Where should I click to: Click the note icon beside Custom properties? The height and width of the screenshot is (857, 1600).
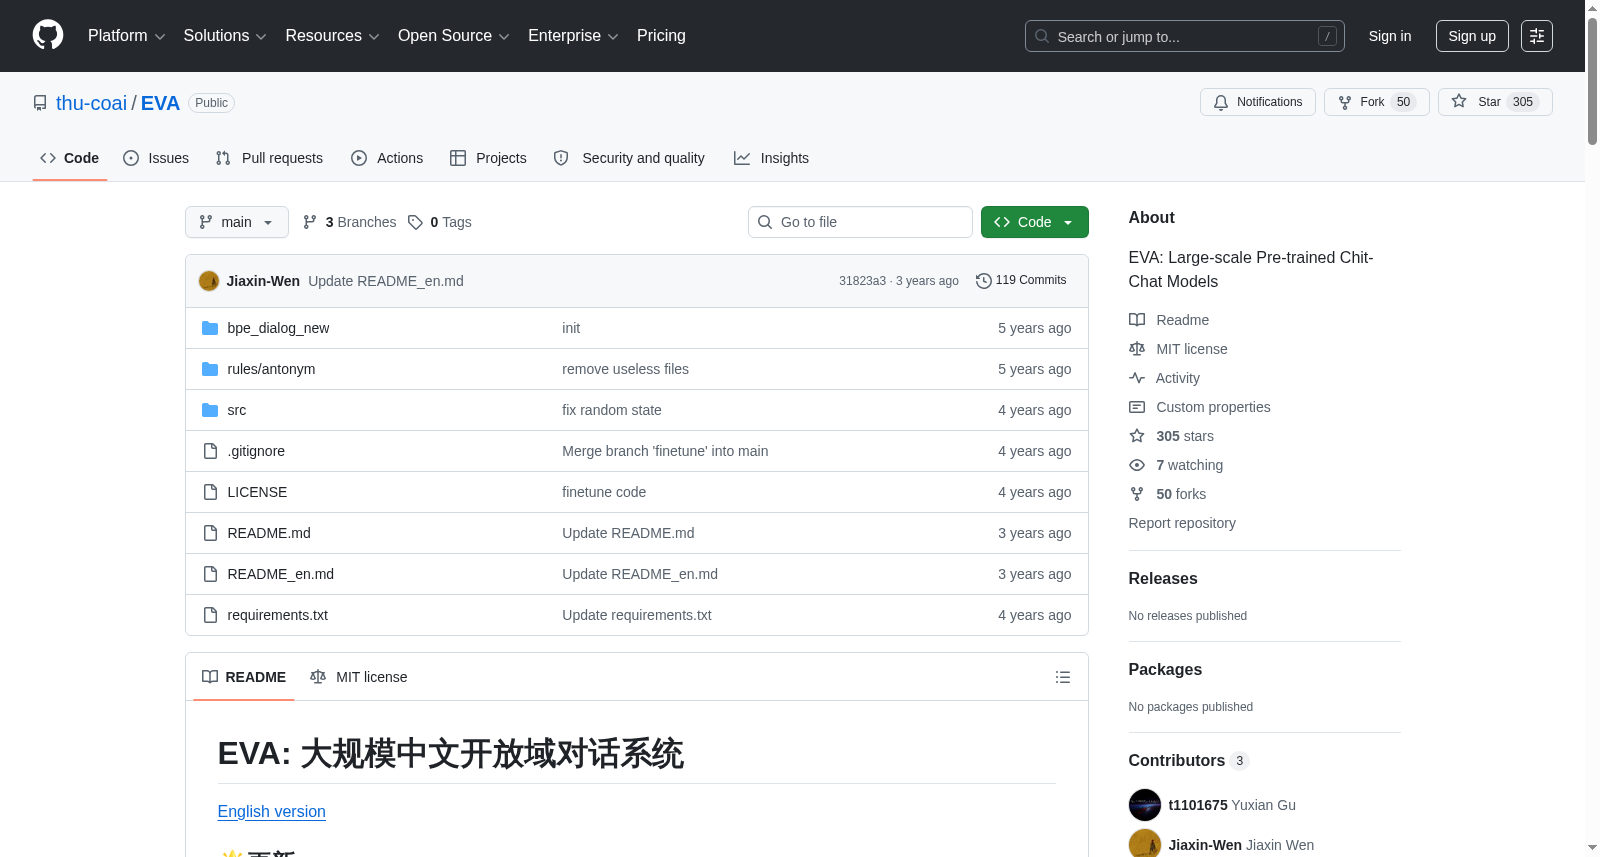pos(1137,407)
